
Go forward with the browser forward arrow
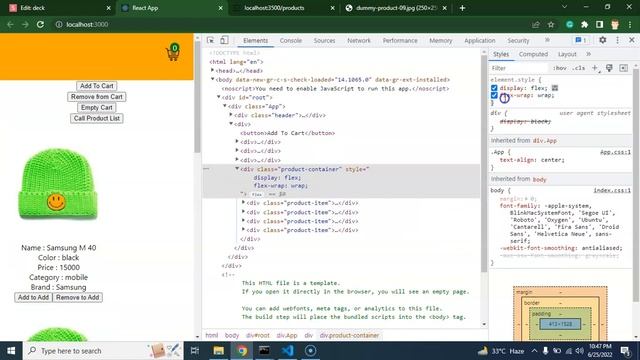25,24
